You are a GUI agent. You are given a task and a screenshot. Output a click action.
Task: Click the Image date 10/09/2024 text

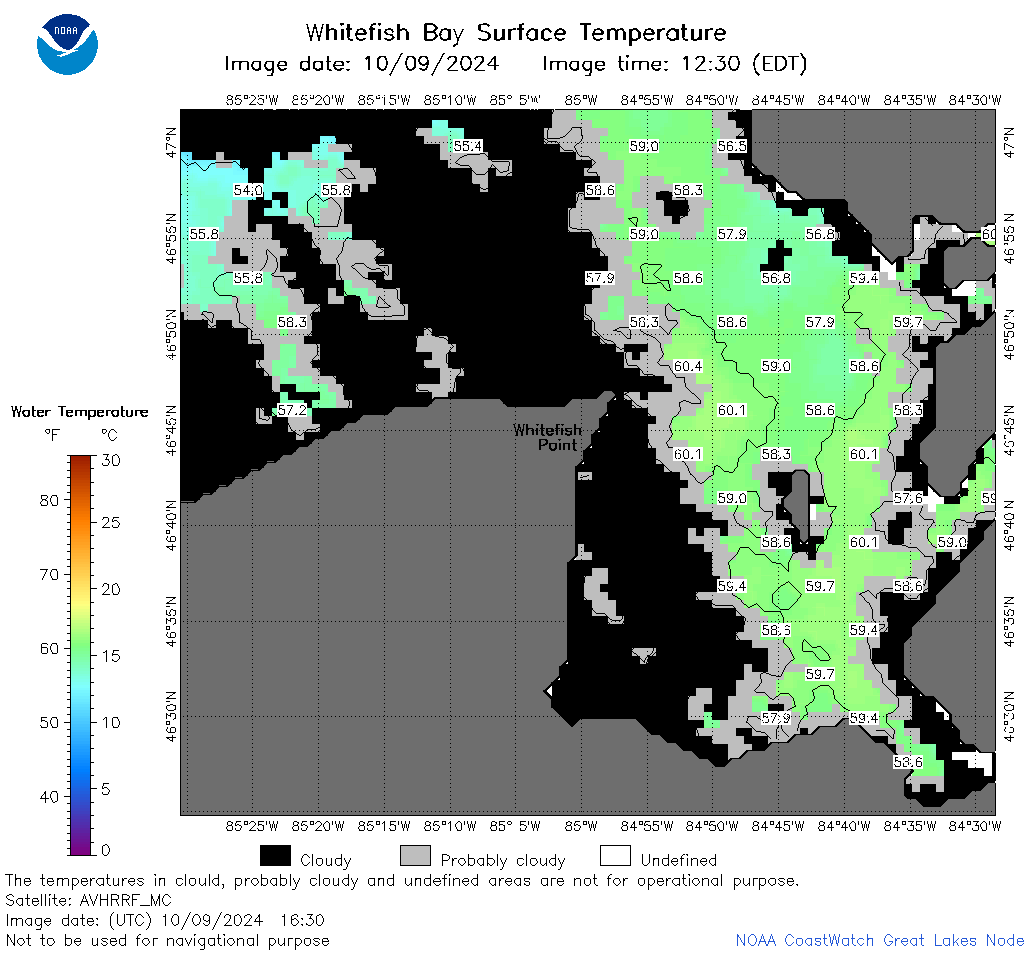361,64
